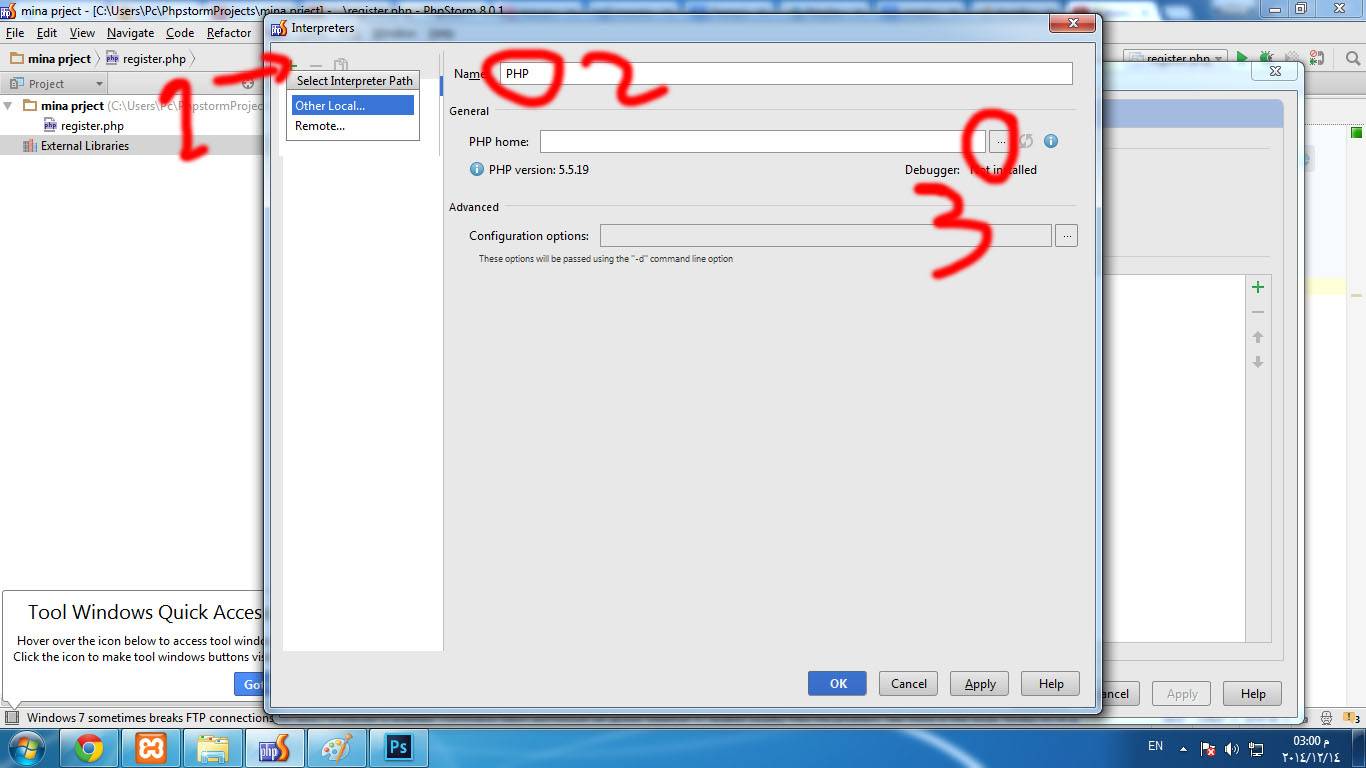
Task: Open Paint from taskbar
Action: coord(337,748)
